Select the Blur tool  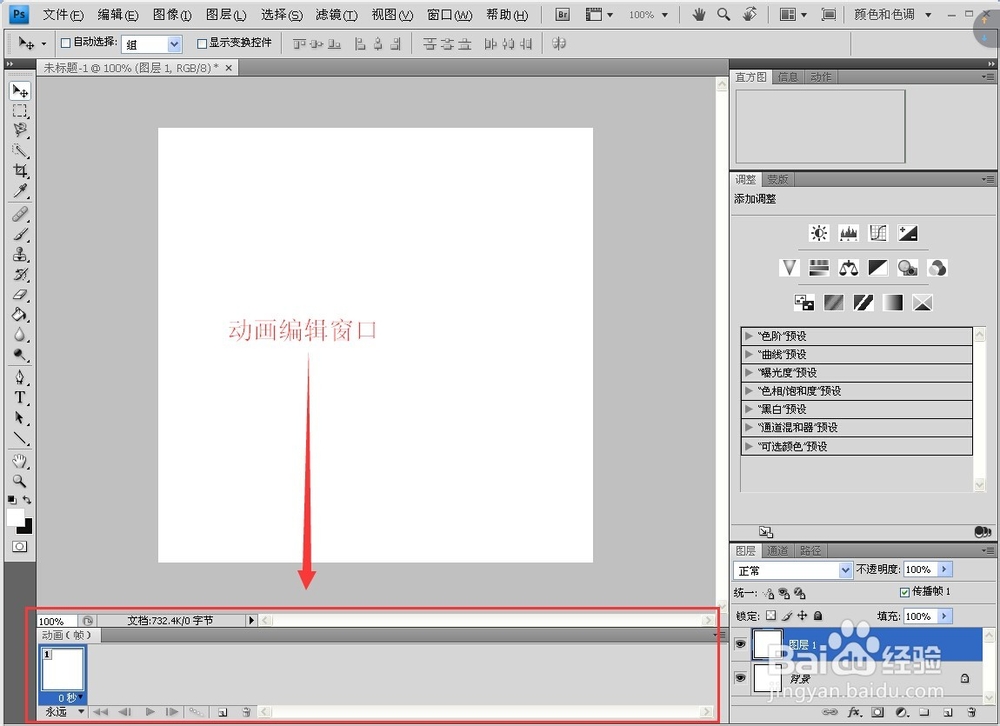20,335
